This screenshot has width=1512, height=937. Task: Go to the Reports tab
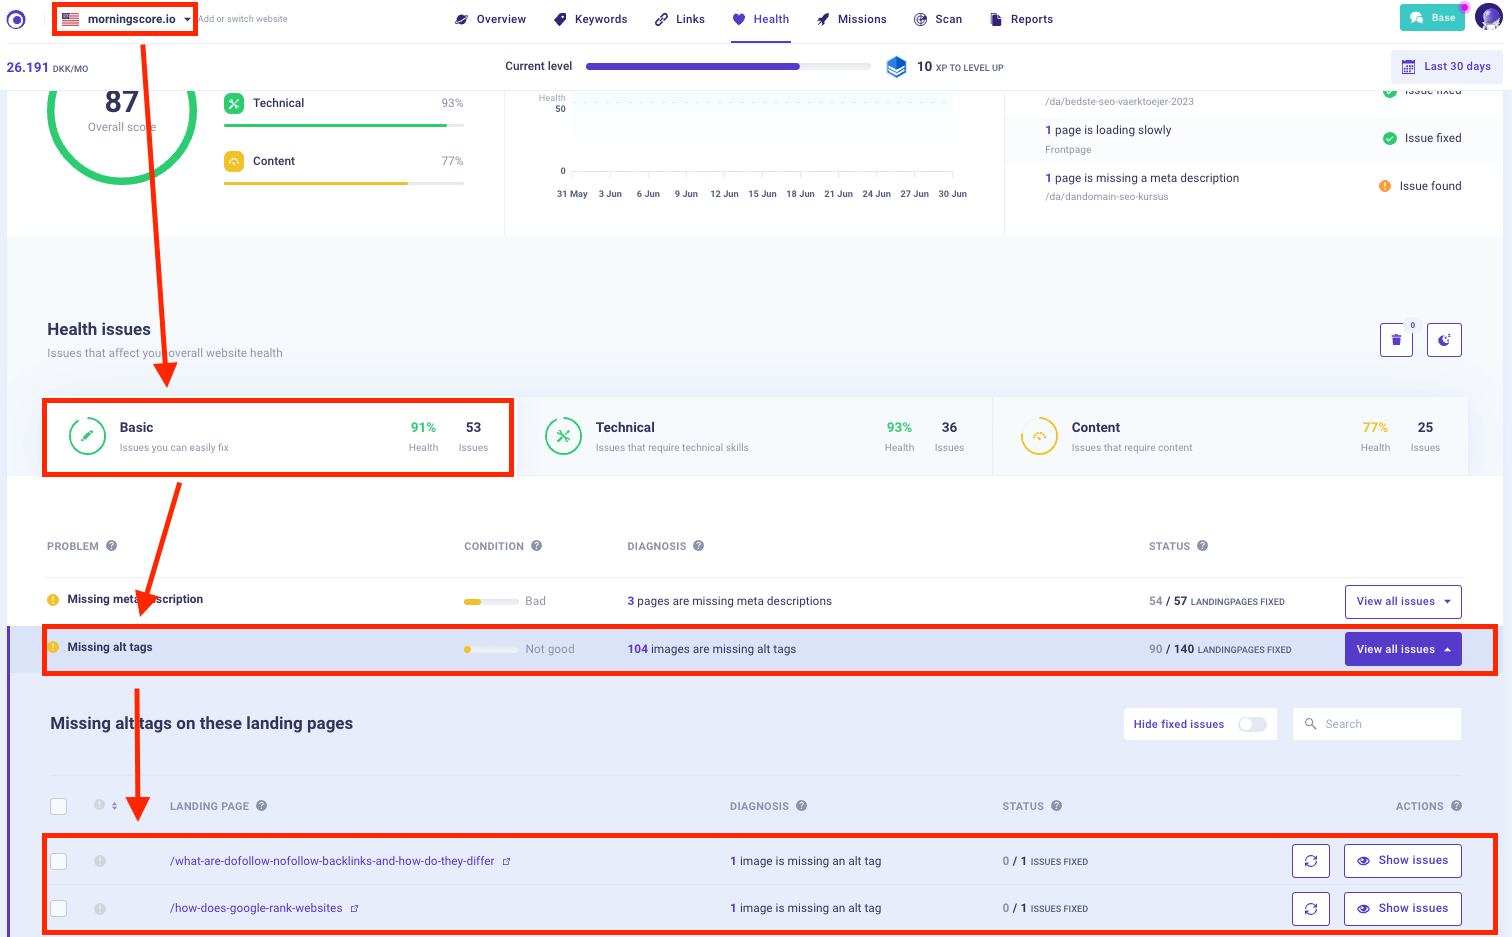coord(1021,19)
